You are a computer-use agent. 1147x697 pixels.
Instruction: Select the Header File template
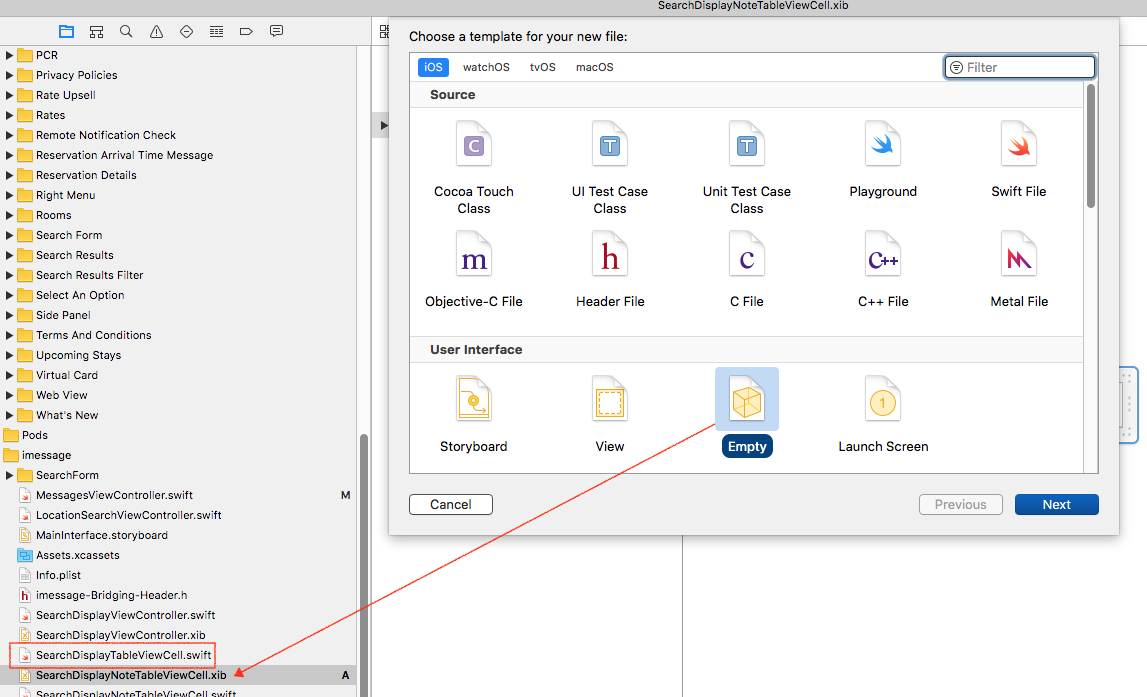(x=610, y=270)
